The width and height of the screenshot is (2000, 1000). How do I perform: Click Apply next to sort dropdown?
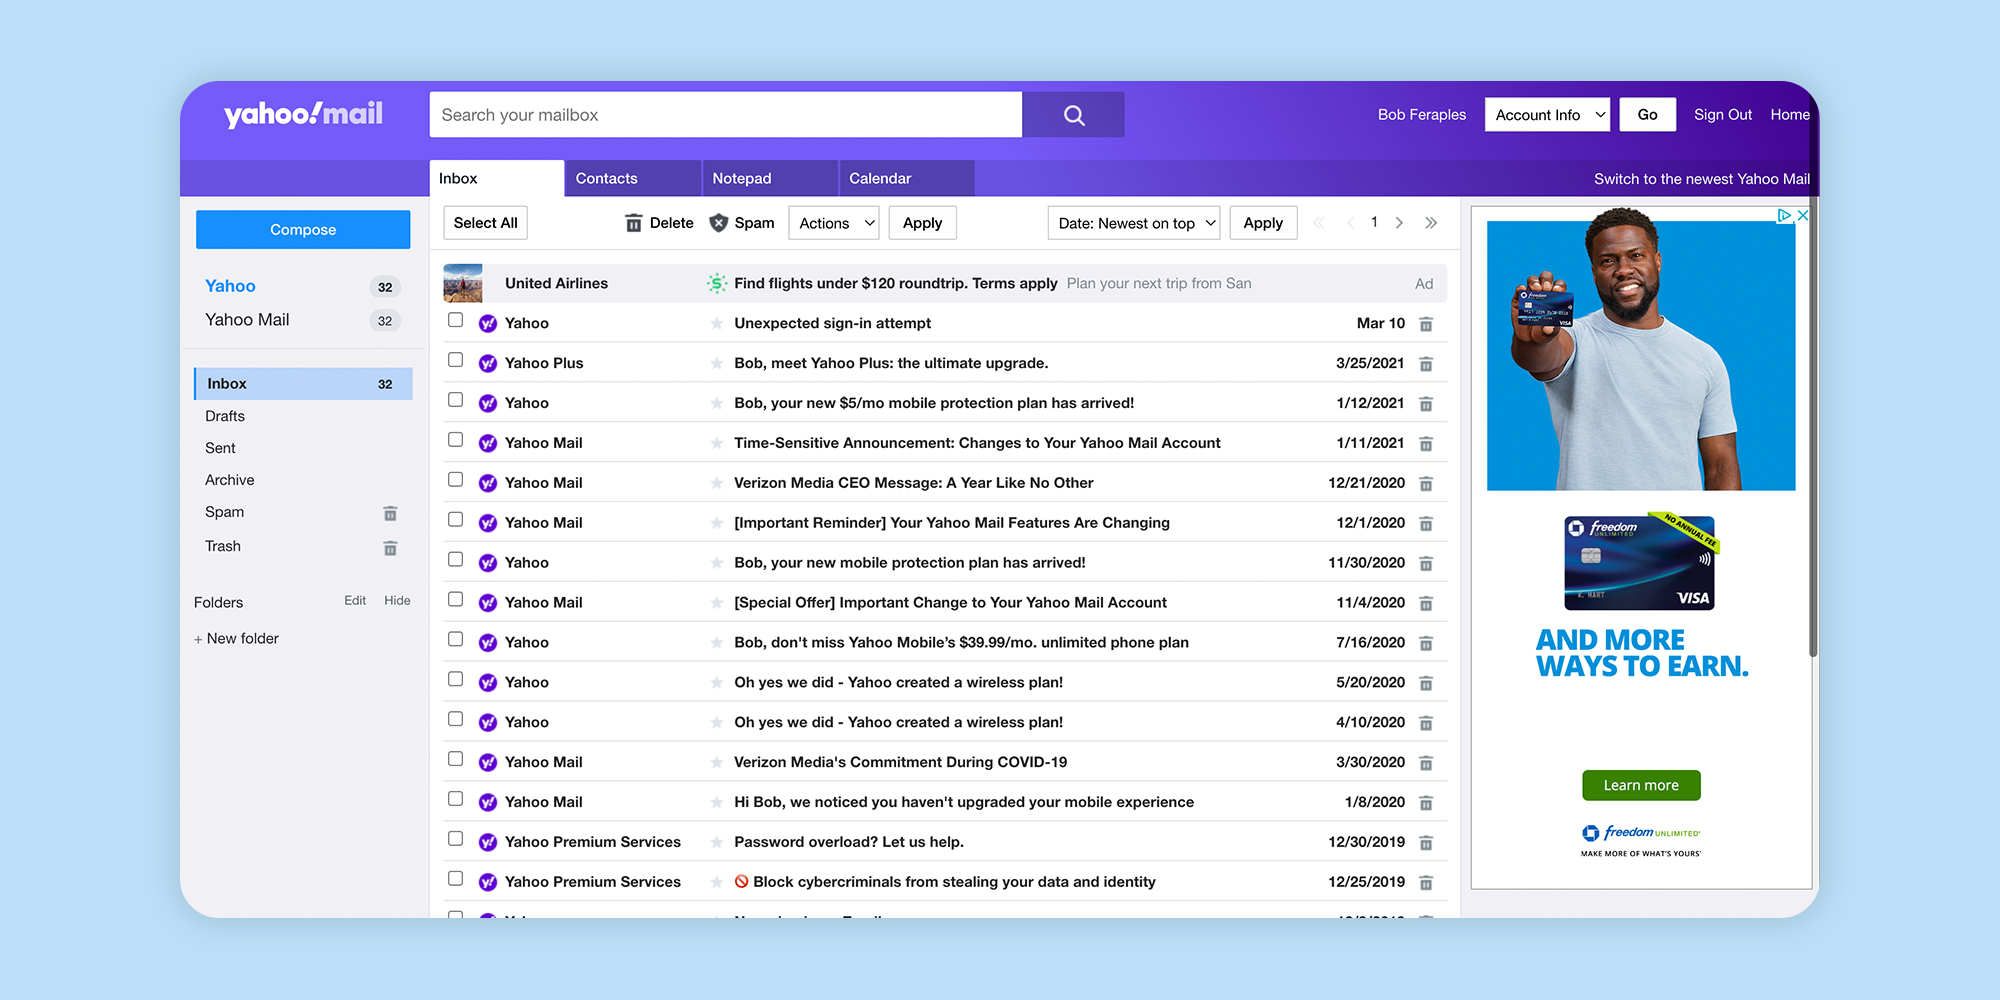click(x=1263, y=223)
